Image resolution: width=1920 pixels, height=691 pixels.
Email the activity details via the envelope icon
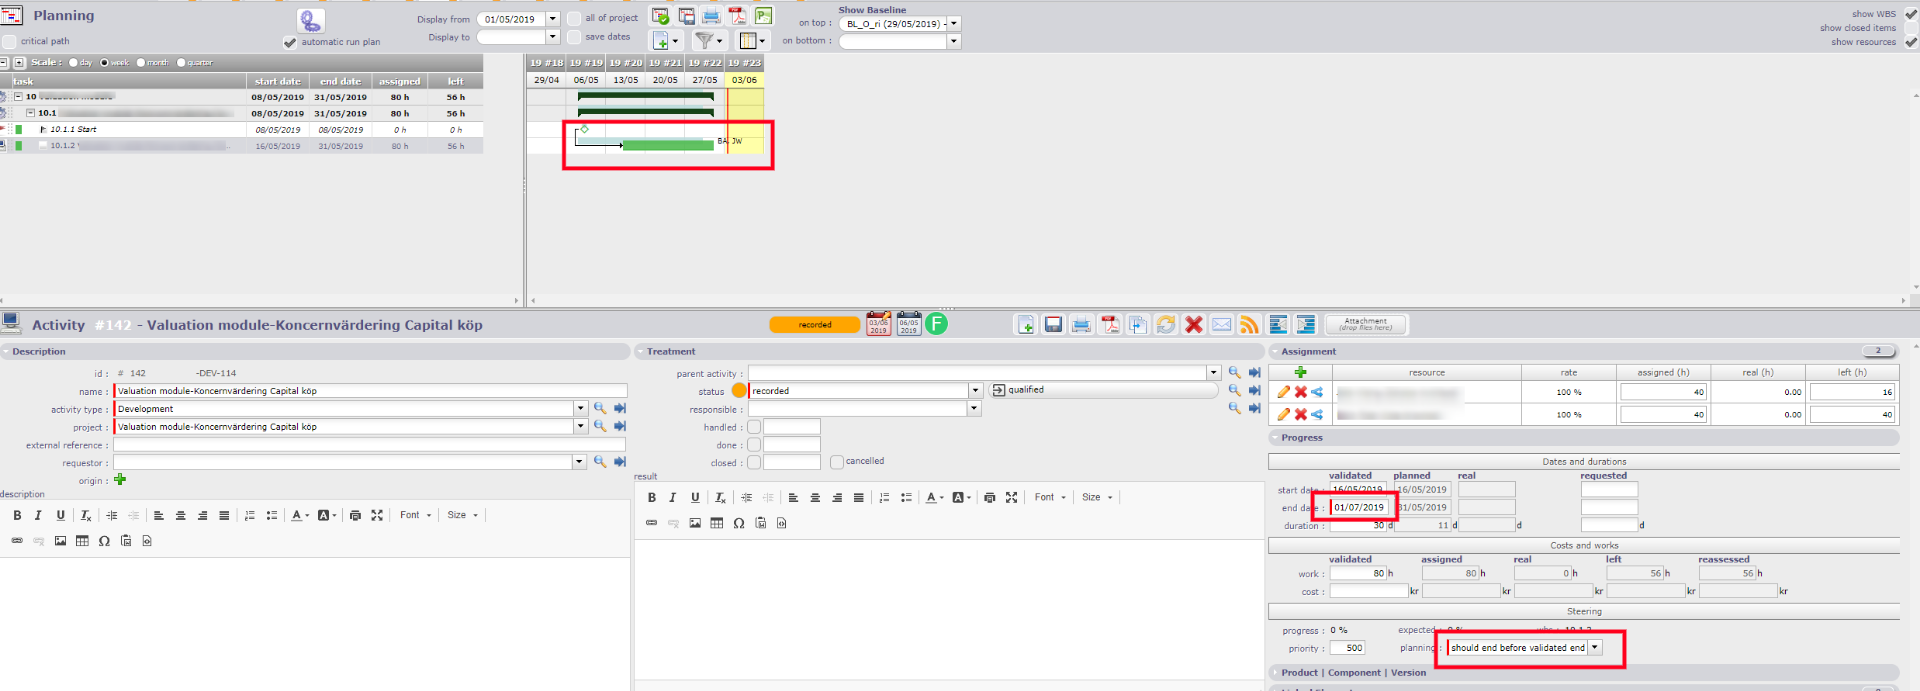pyautogui.click(x=1221, y=325)
